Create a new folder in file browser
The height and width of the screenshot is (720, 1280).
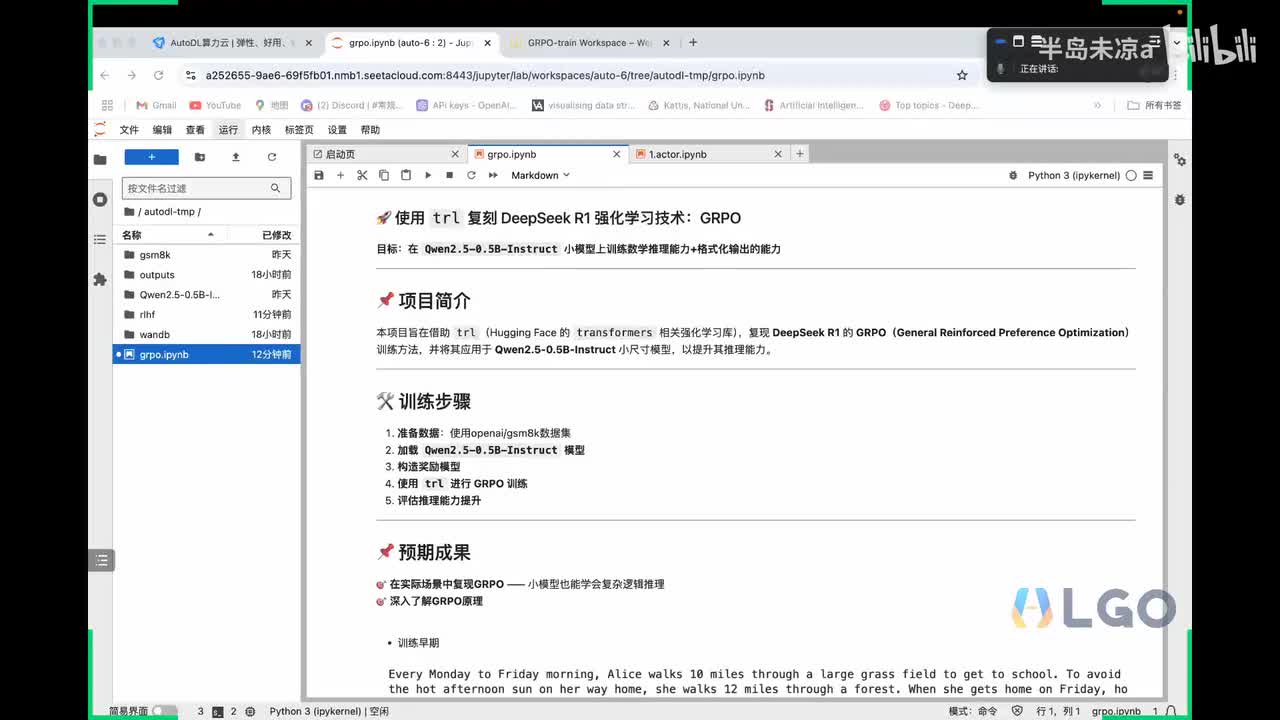pos(200,157)
